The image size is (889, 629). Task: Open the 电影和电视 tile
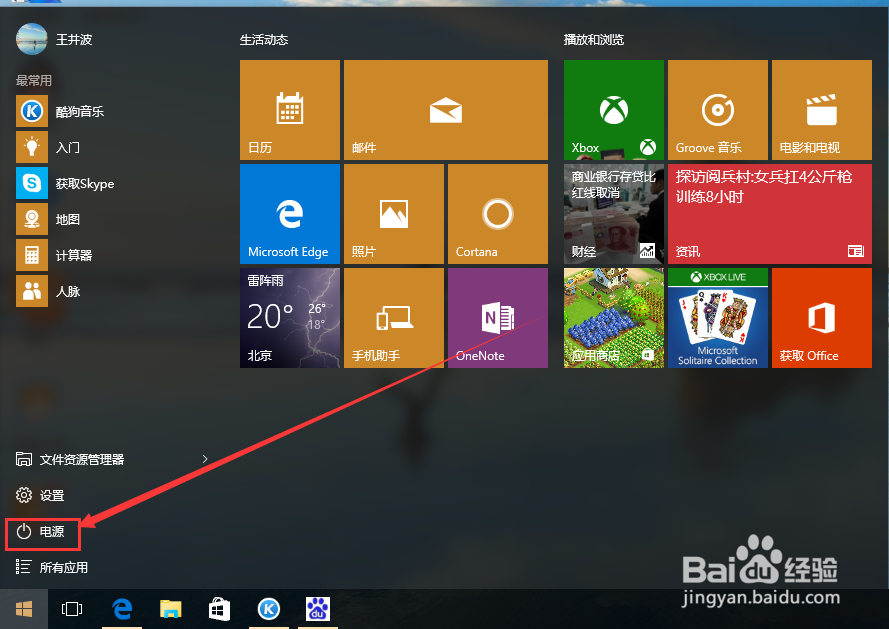[822, 110]
